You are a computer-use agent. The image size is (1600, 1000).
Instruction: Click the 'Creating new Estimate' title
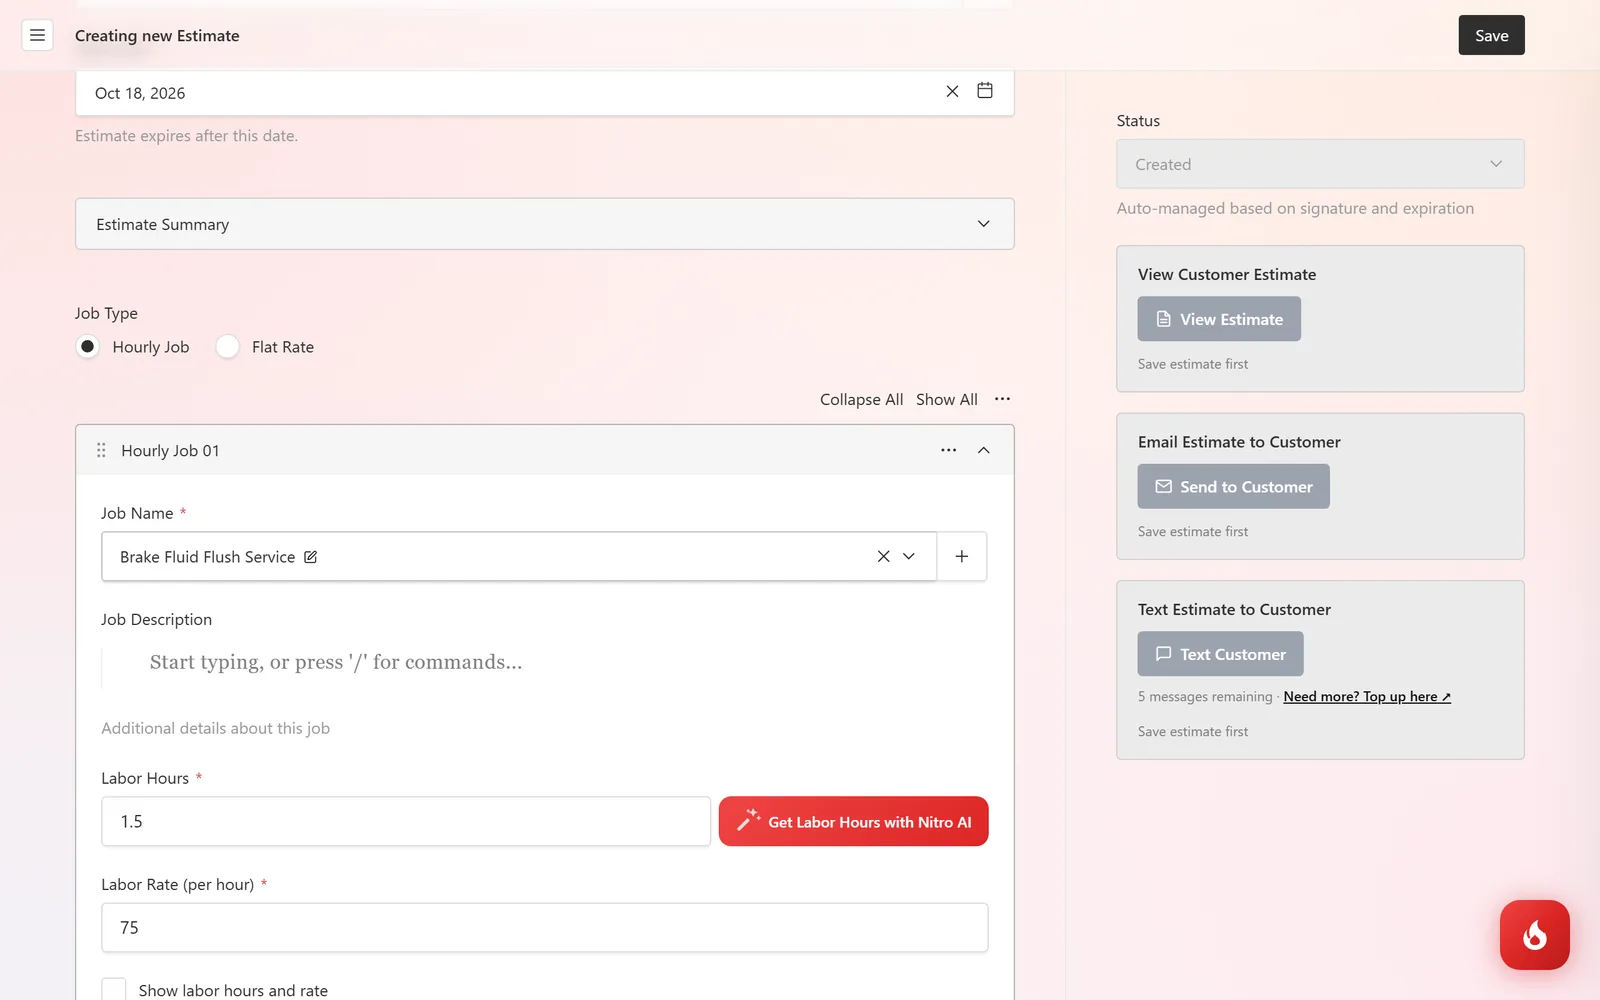[157, 36]
